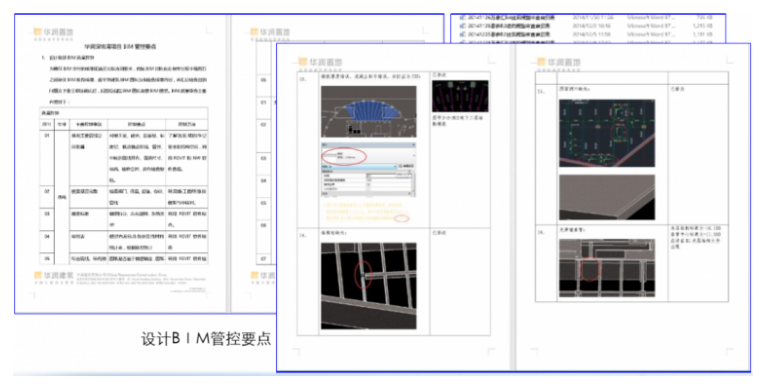
Task: Click table row number 03 in the left document
Action: [47, 213]
